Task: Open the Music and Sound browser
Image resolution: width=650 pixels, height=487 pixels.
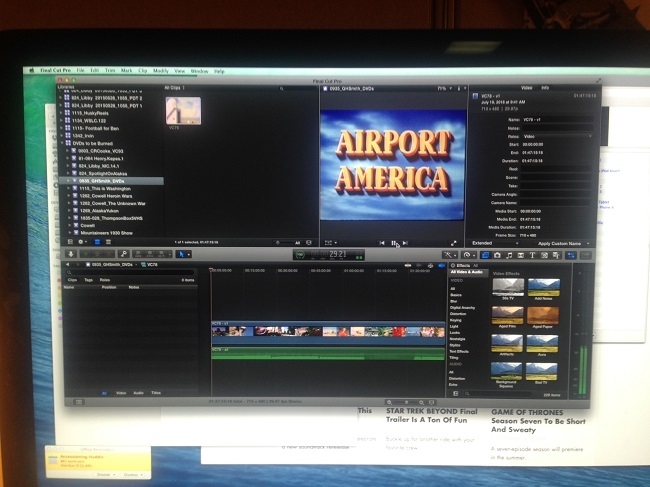Action: click(x=509, y=256)
